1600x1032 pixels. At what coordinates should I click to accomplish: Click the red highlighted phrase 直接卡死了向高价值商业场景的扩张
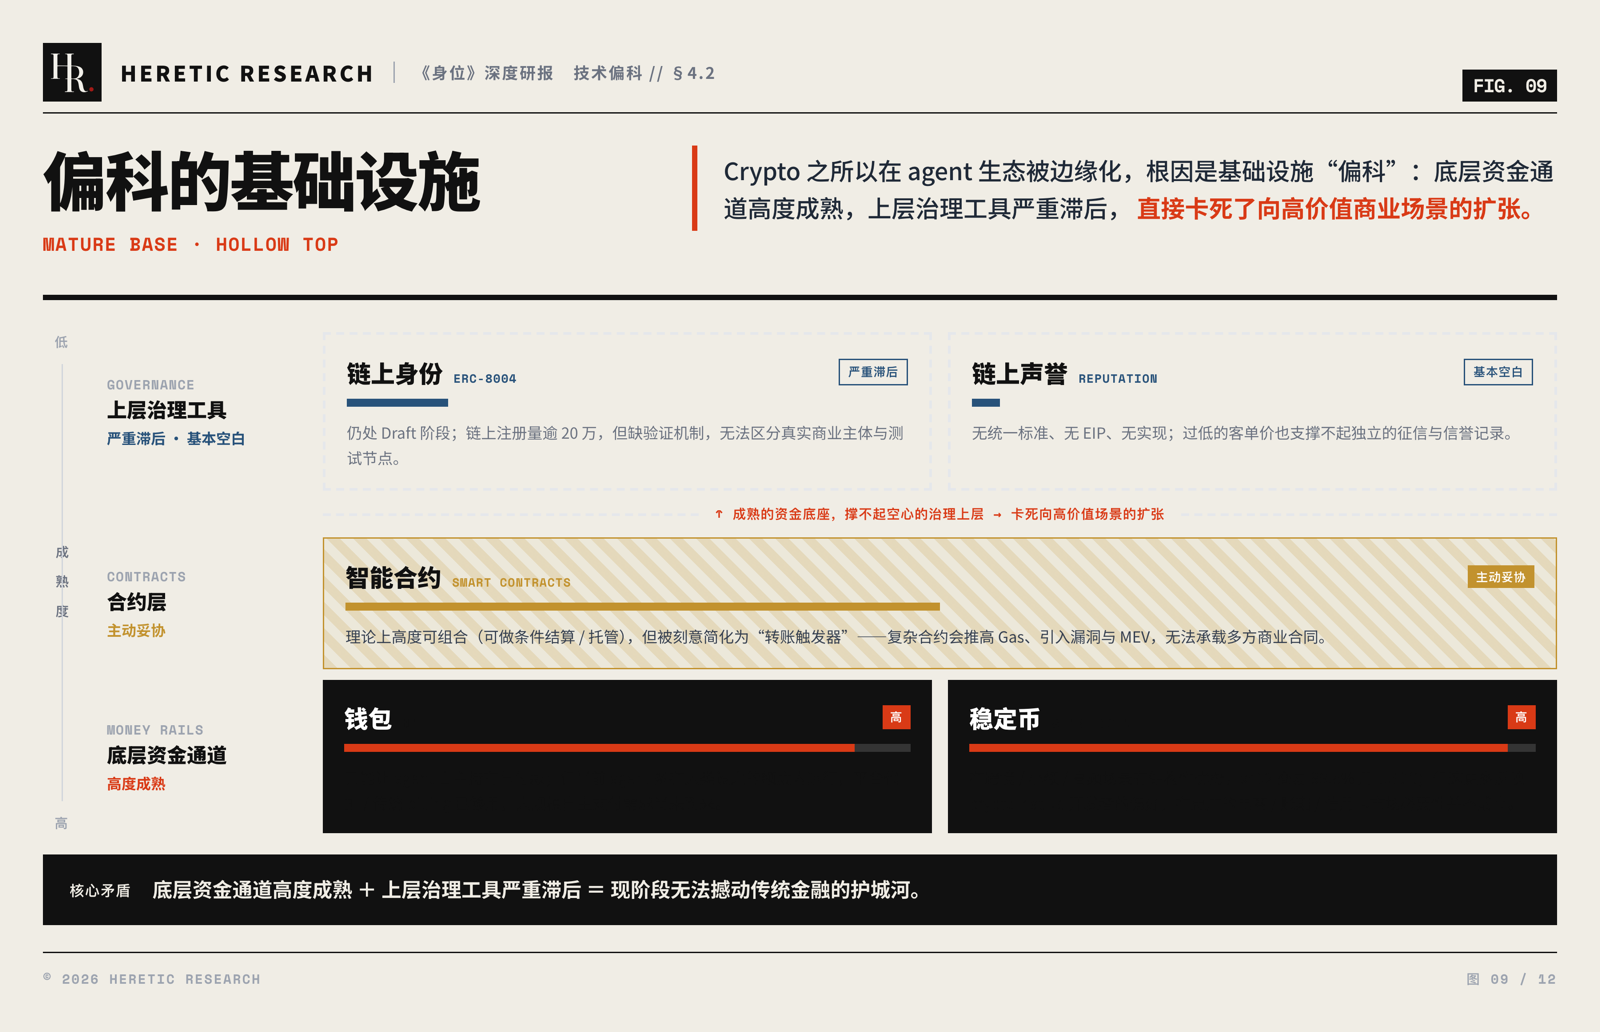(1335, 209)
